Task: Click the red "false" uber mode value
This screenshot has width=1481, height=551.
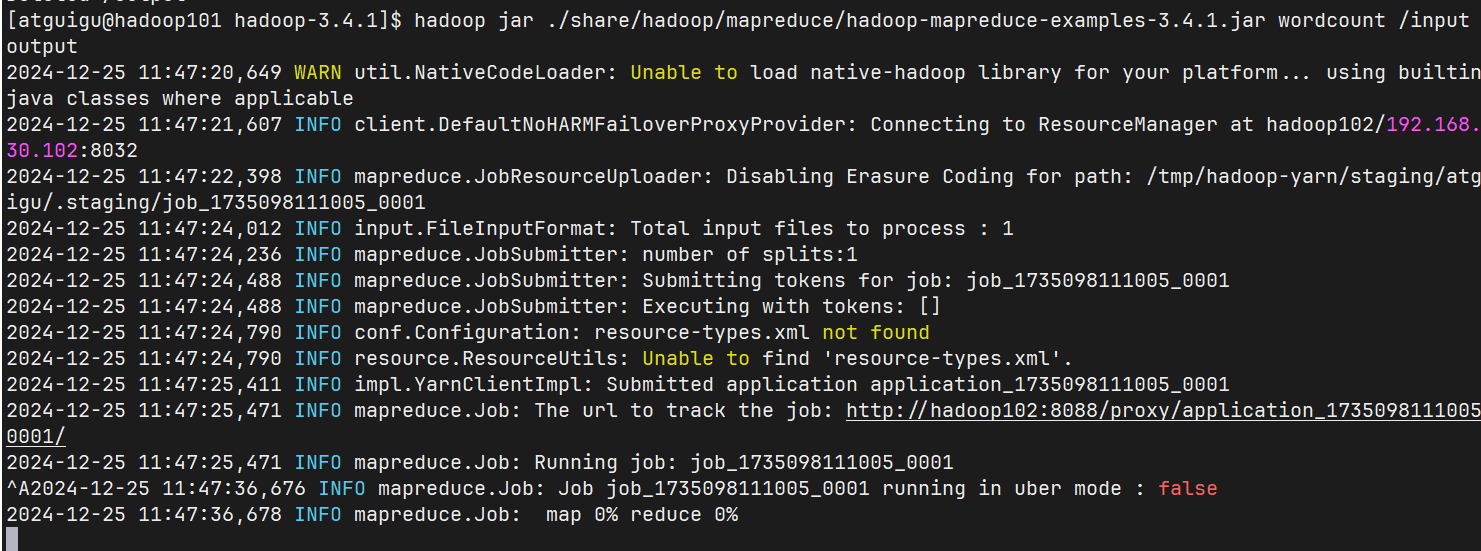Action: (x=1188, y=489)
